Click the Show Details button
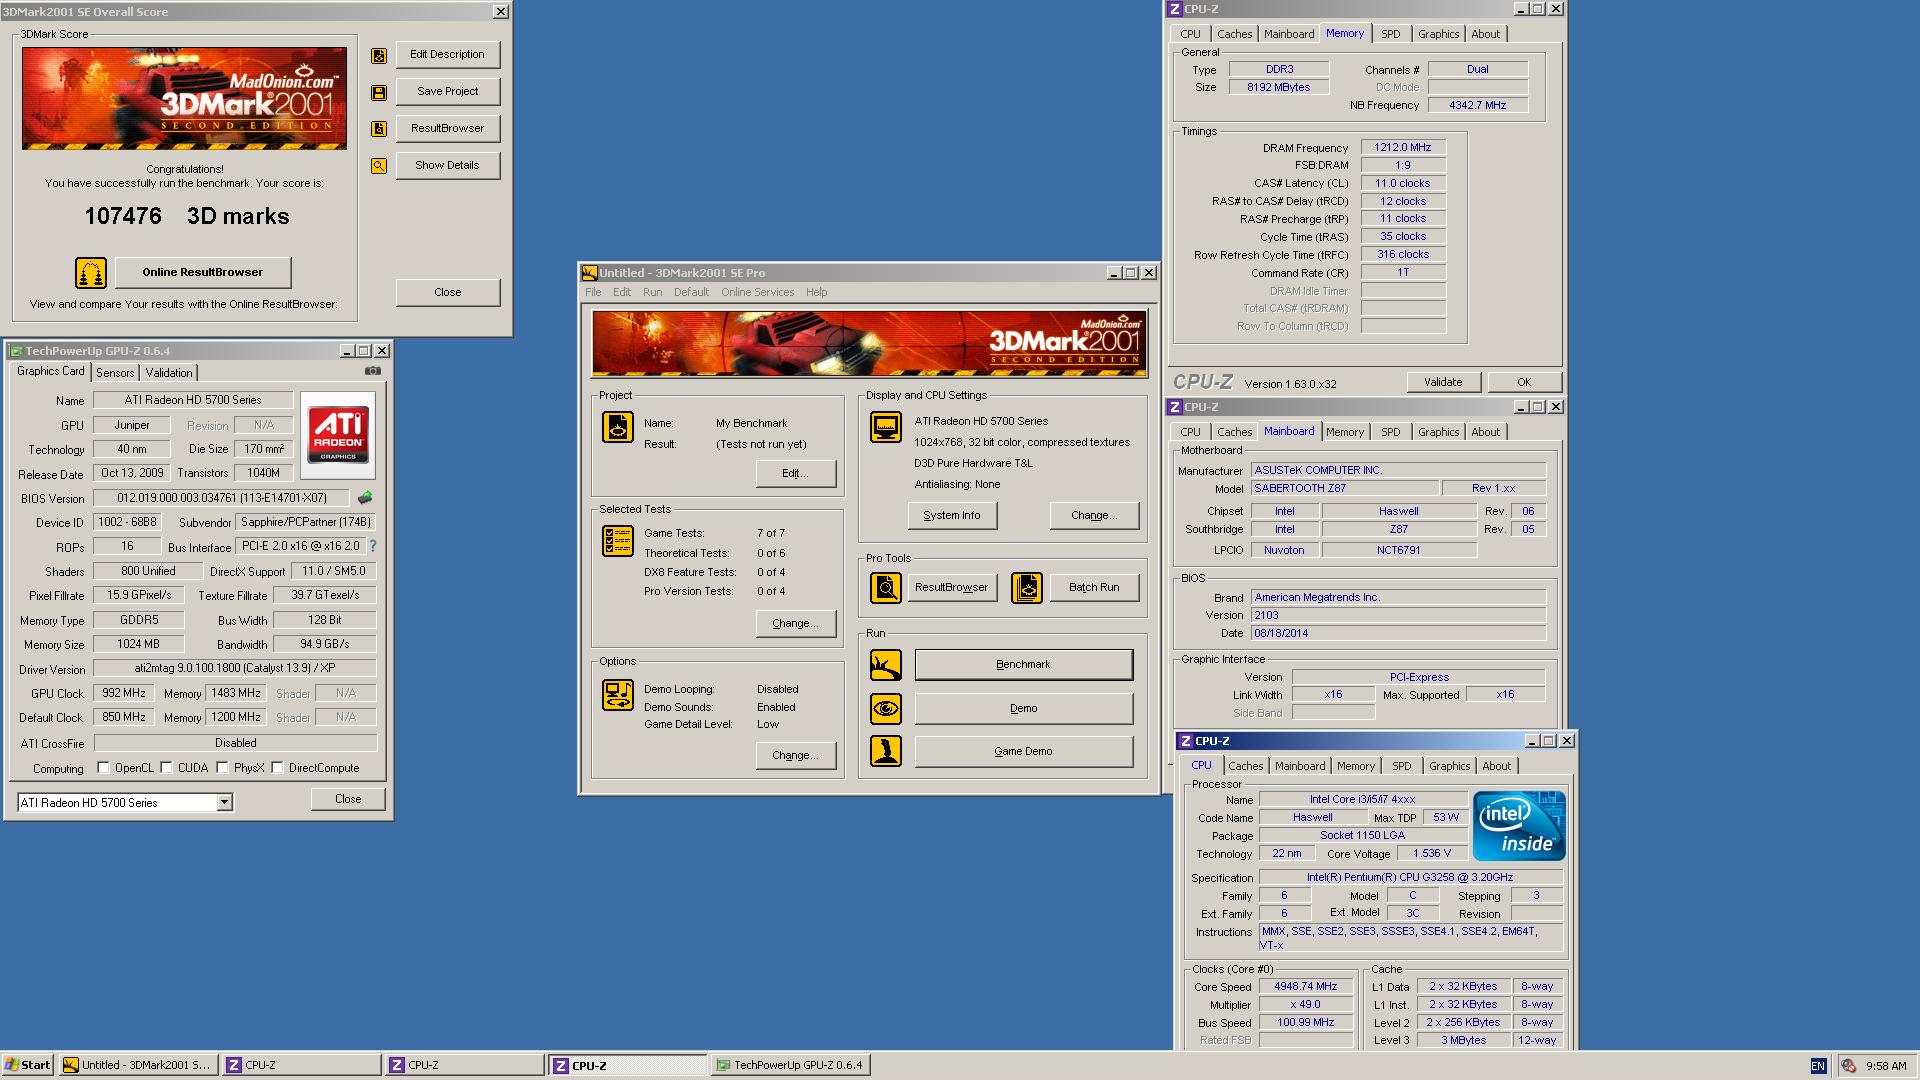 click(447, 165)
